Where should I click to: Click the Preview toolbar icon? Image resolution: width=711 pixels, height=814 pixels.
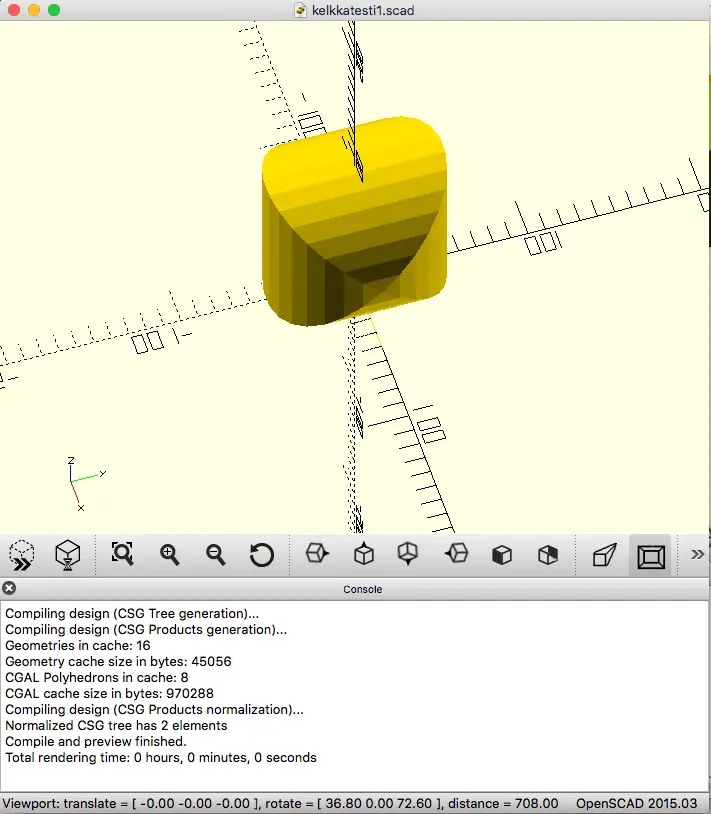pos(22,555)
